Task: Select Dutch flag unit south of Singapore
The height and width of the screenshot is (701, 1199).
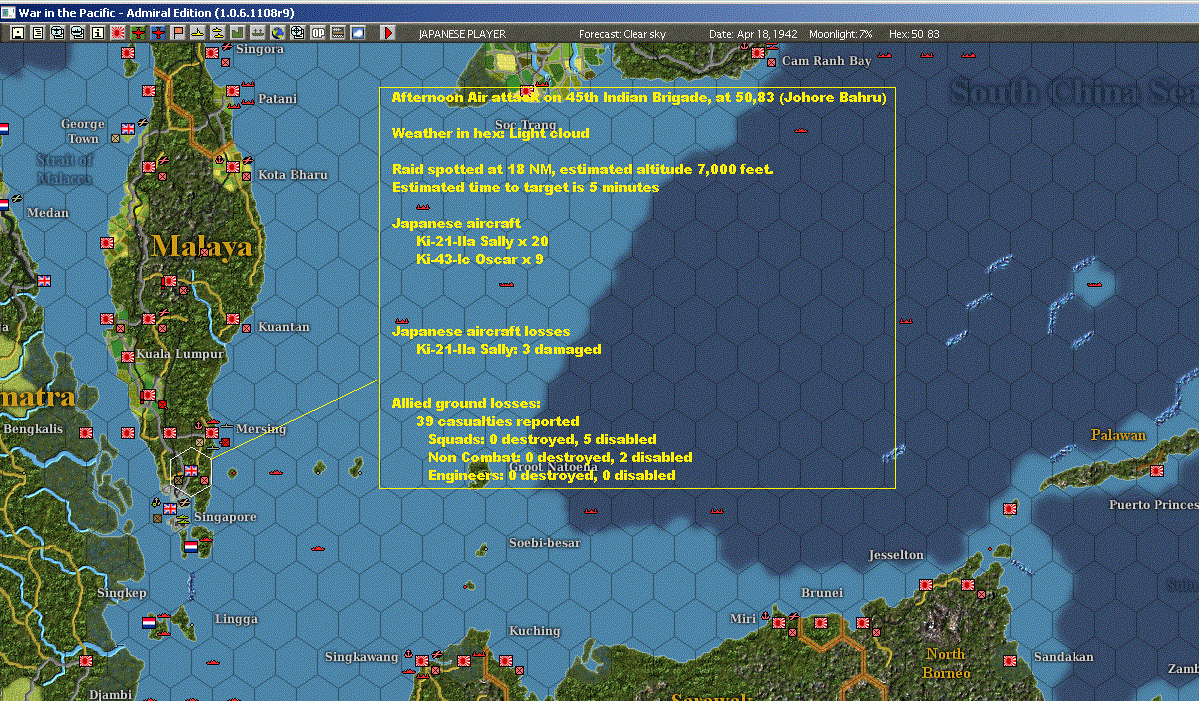Action: pos(190,547)
